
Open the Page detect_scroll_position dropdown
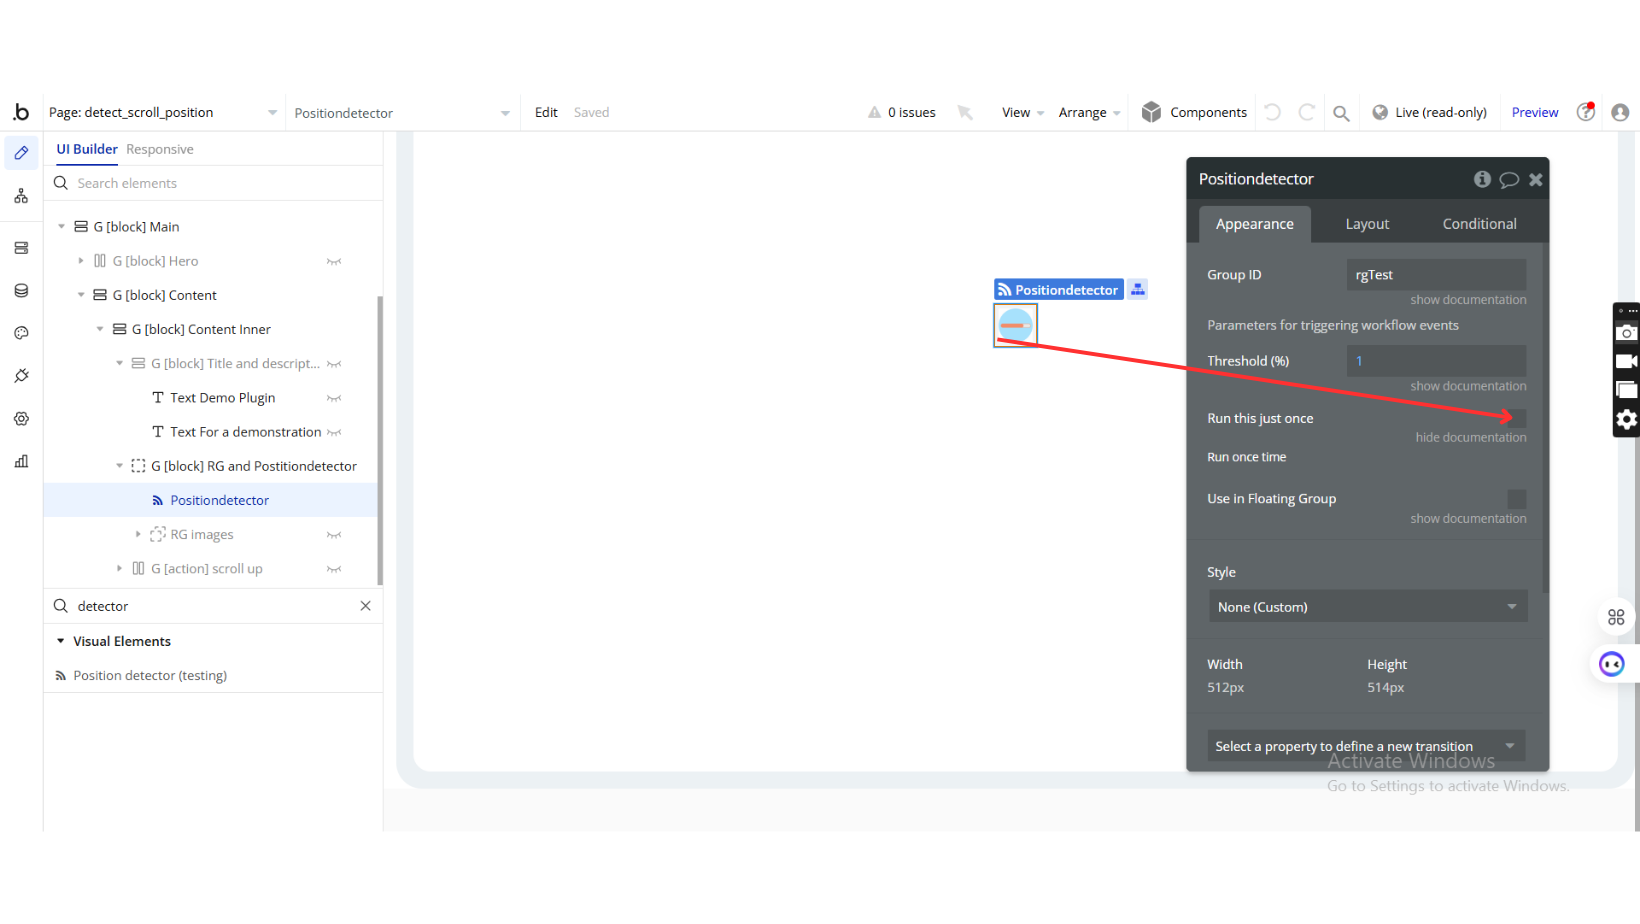coord(163,112)
